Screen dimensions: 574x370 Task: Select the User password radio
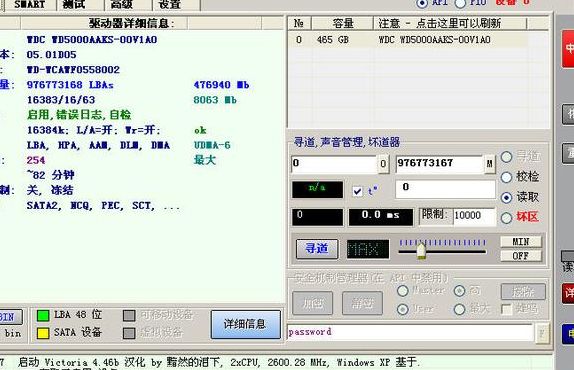pos(403,309)
